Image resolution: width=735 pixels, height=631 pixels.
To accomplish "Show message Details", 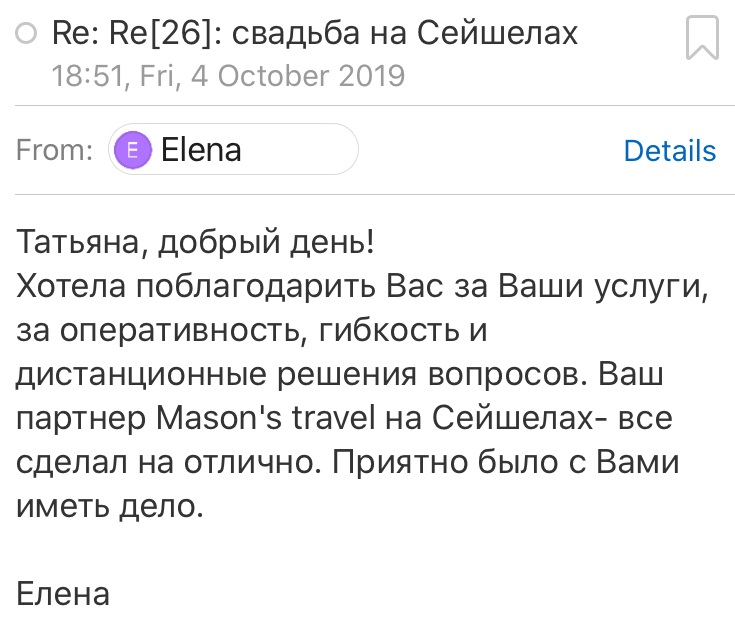I will tap(670, 150).
